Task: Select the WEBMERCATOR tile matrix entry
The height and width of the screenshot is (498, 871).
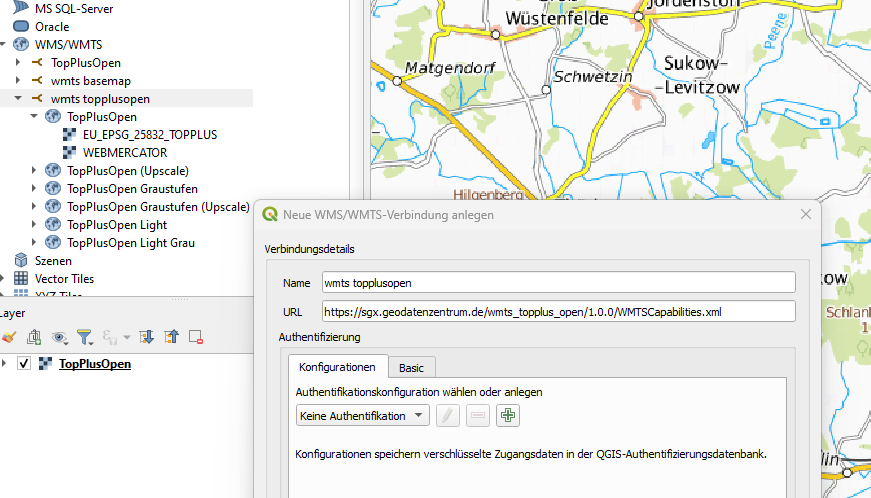Action: point(125,152)
